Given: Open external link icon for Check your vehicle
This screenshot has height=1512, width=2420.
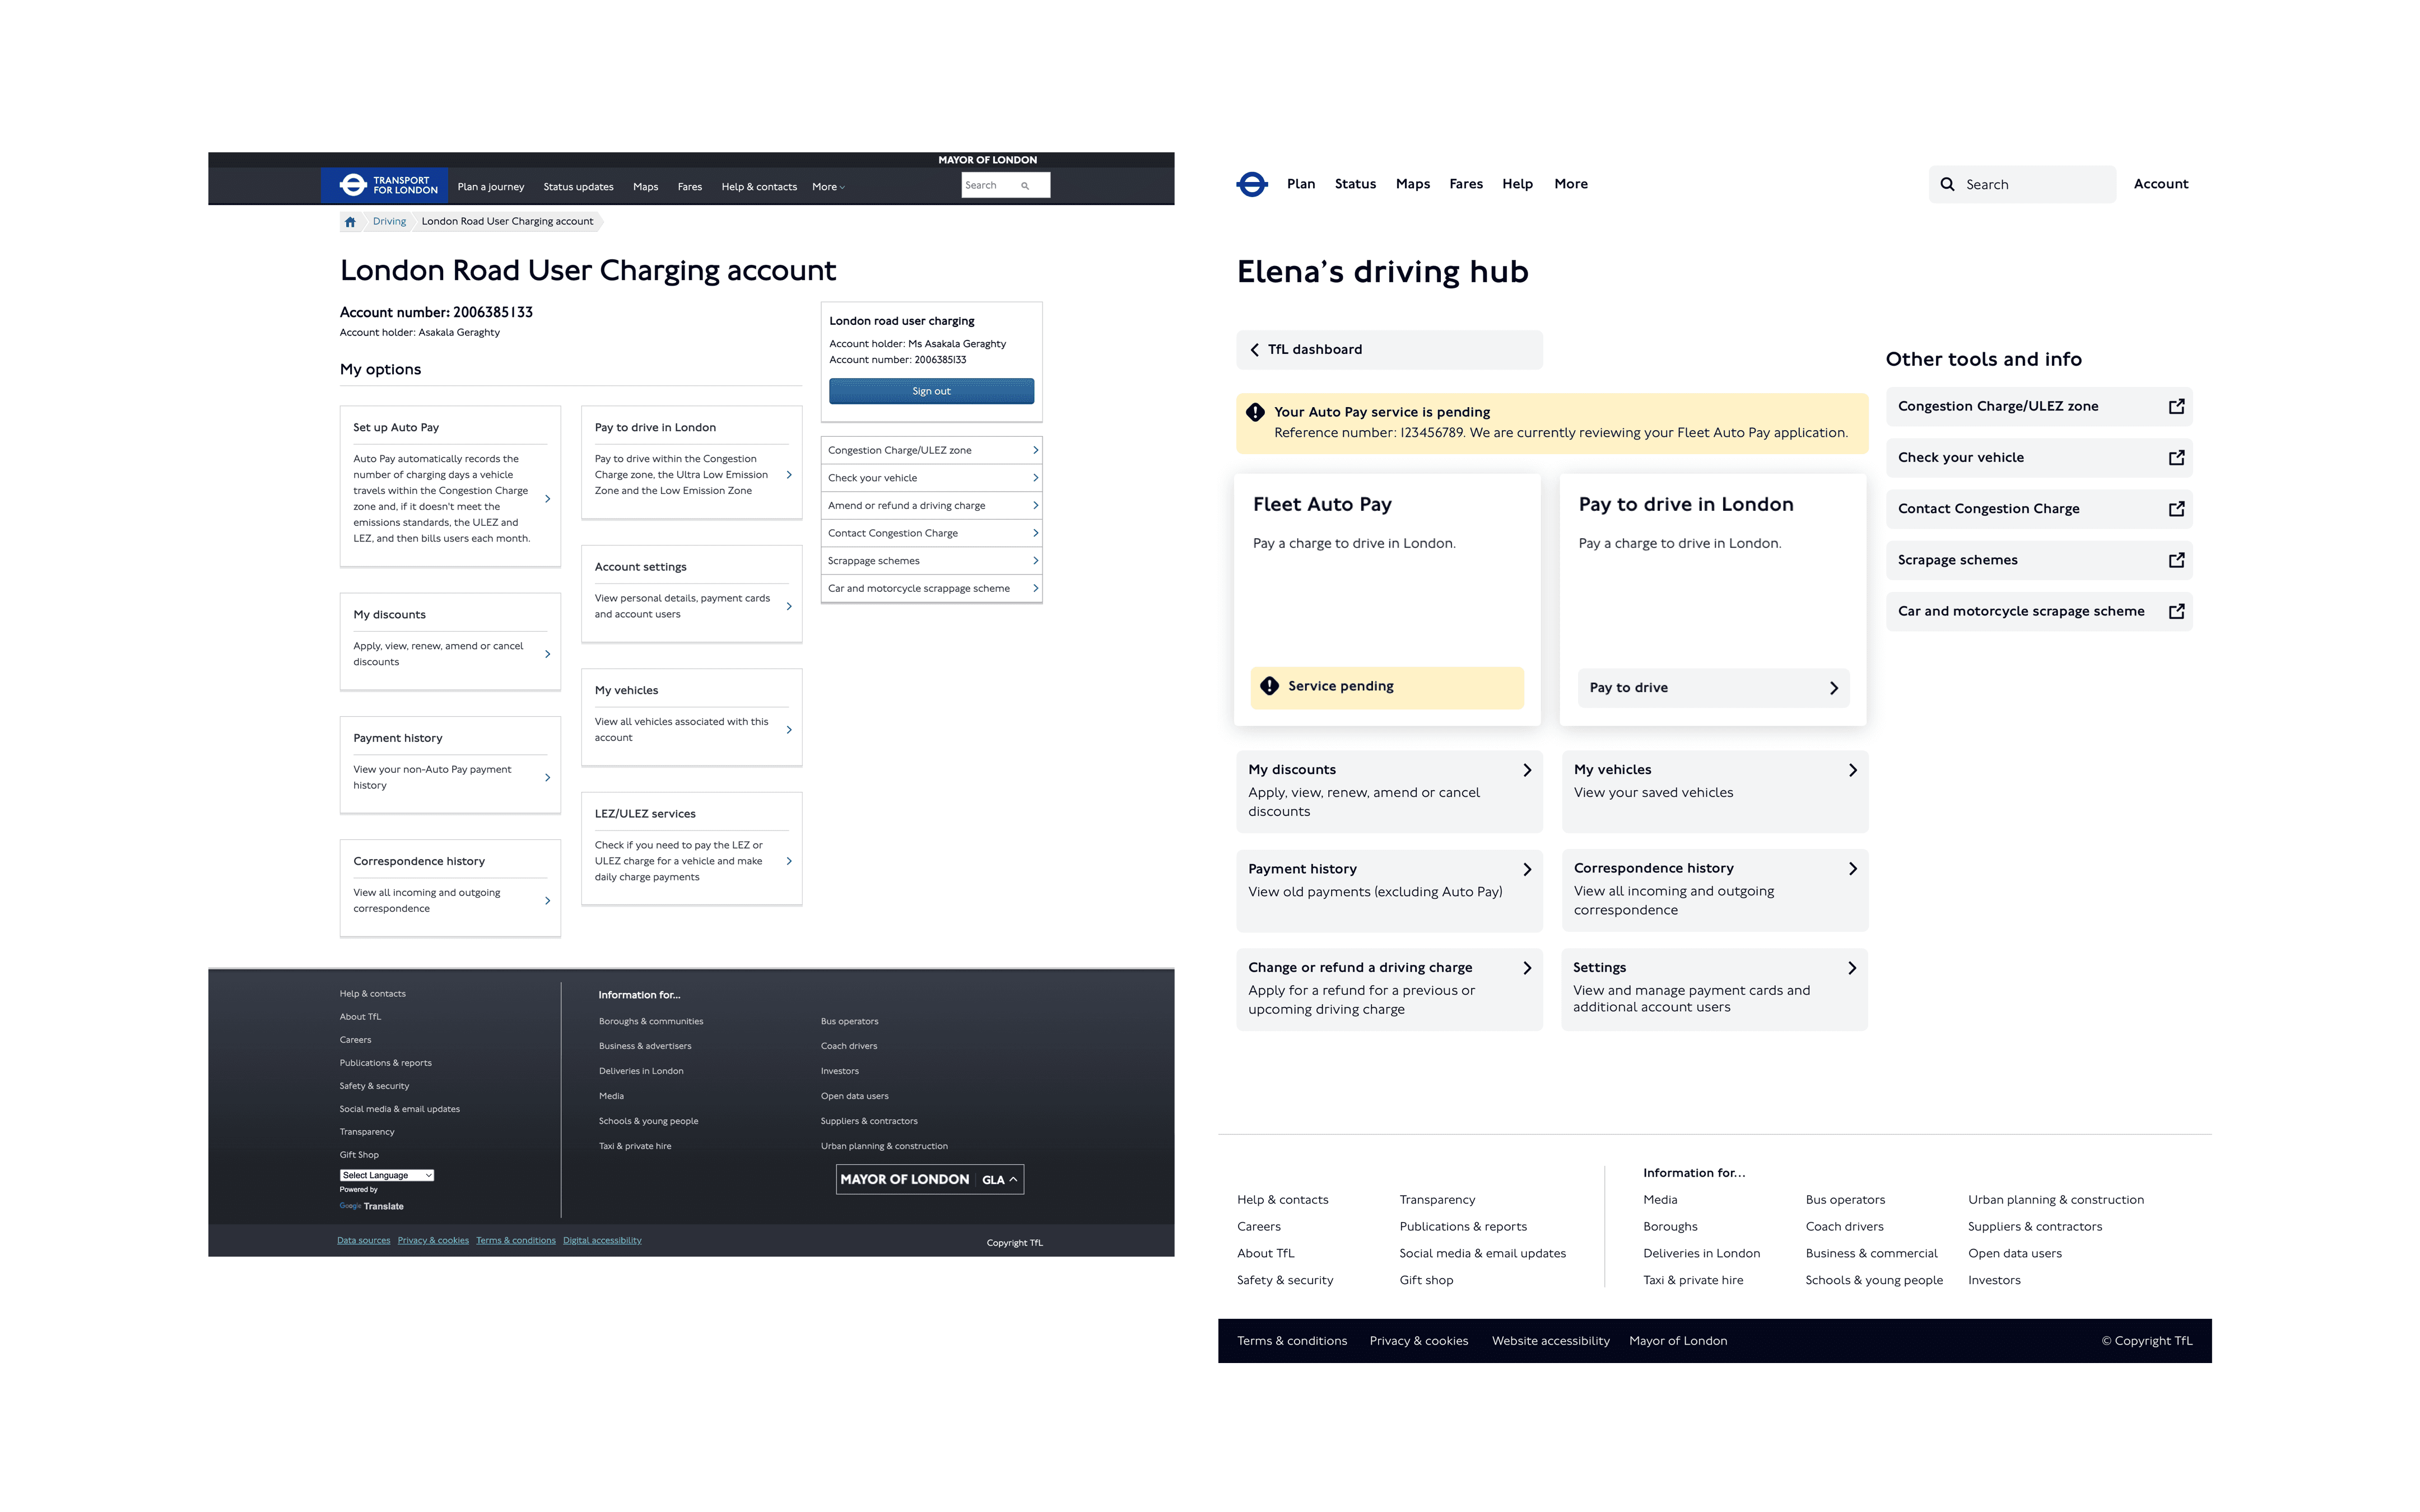Looking at the screenshot, I should click(x=2176, y=458).
